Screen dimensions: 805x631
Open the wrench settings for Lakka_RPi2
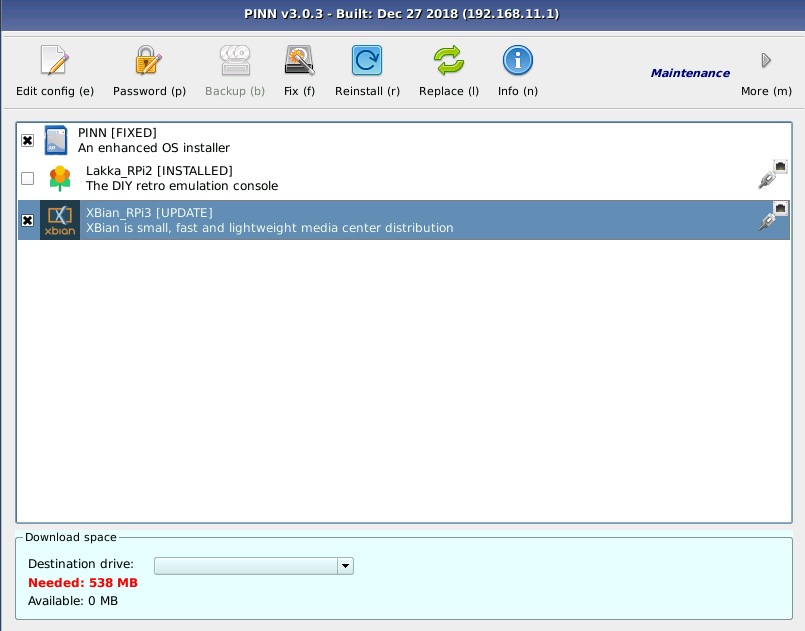click(x=766, y=180)
